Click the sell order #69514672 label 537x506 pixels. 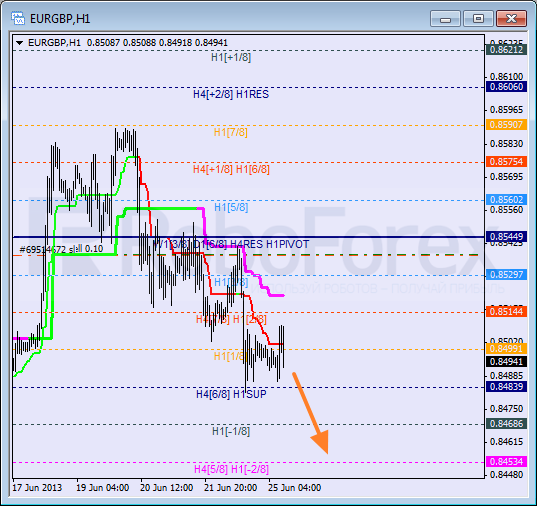click(61, 249)
